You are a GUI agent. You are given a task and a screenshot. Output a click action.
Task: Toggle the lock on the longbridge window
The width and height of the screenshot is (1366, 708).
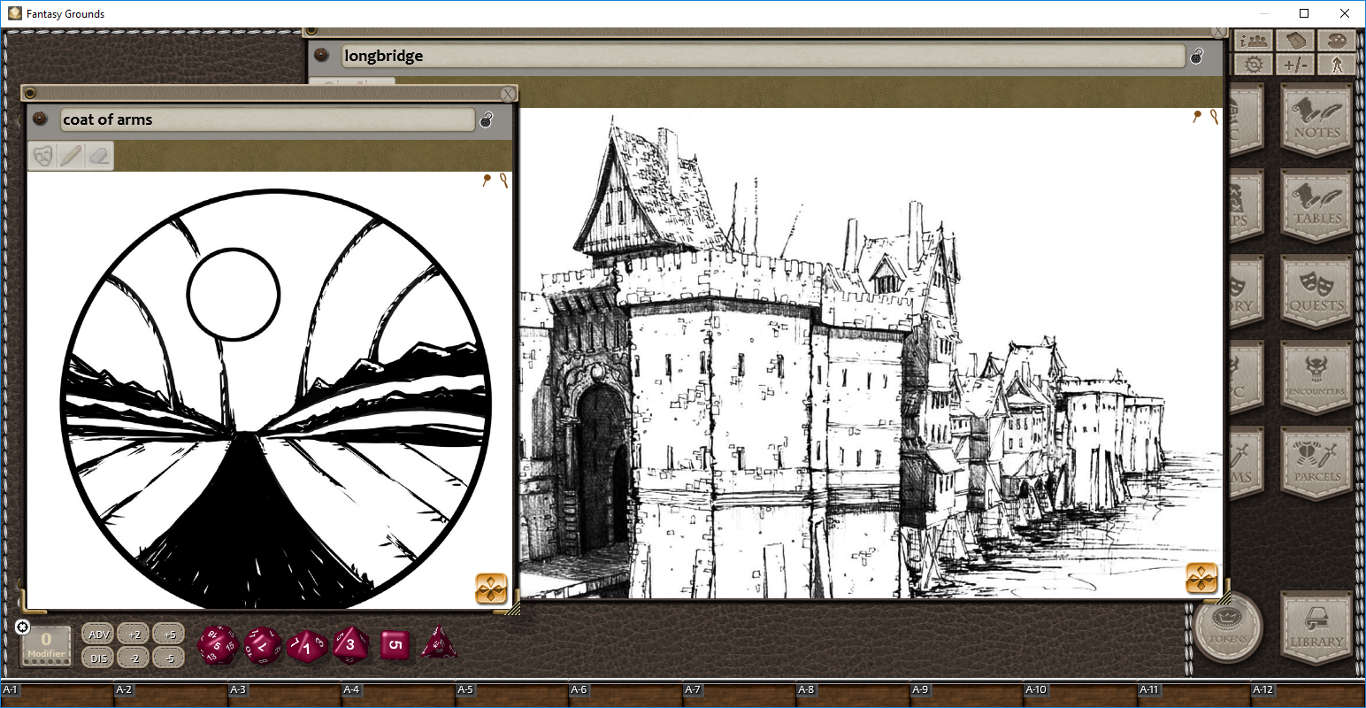pos(1196,56)
